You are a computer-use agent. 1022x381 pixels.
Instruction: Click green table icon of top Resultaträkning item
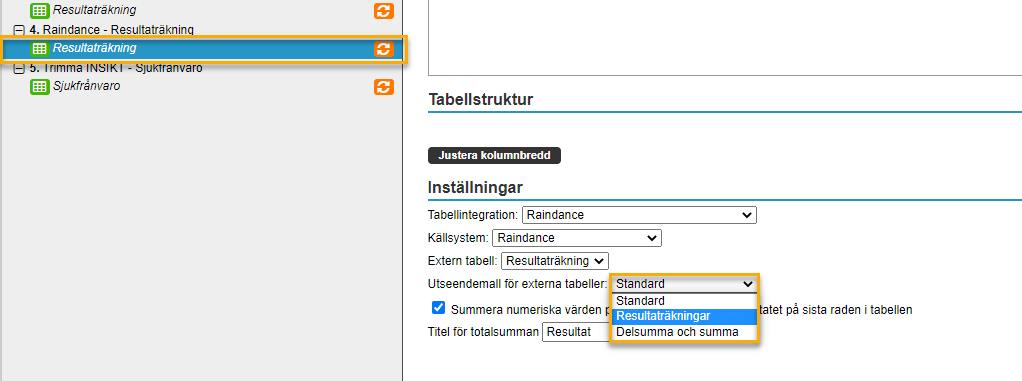click(x=40, y=10)
